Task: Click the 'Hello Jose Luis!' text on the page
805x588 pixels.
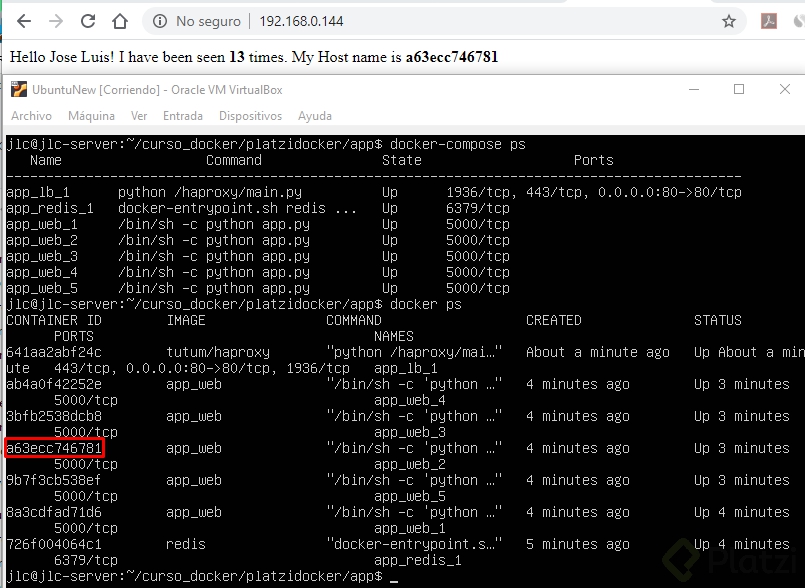Action: 62,57
